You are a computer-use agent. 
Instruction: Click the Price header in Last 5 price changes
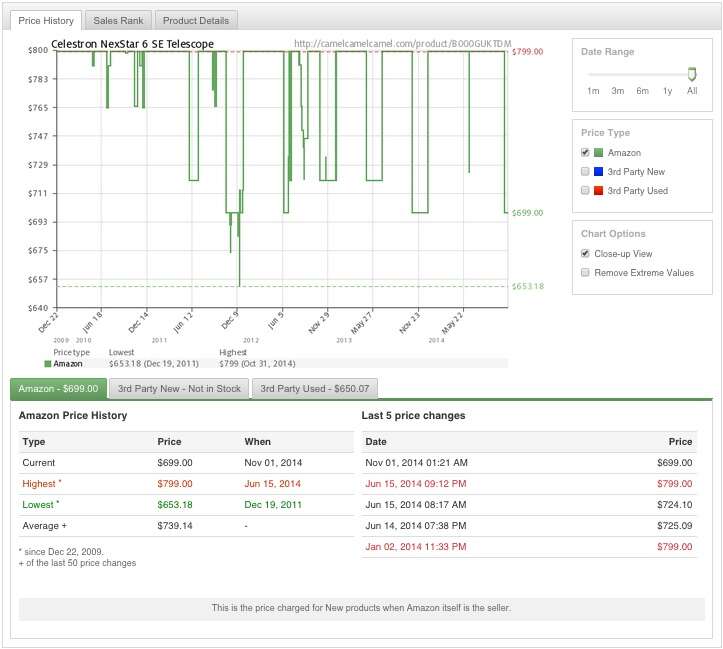coord(680,442)
